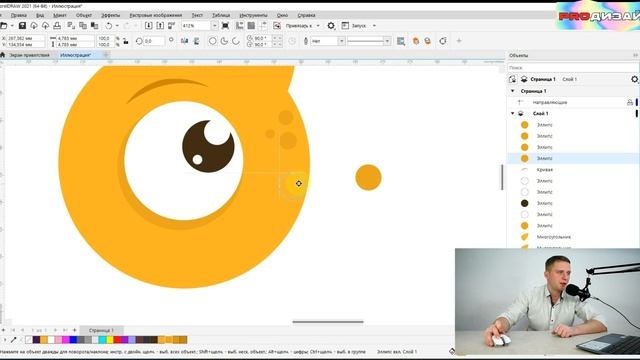Click the Cut icon in the toolbar
This screenshot has width=640, height=360.
click(71, 26)
